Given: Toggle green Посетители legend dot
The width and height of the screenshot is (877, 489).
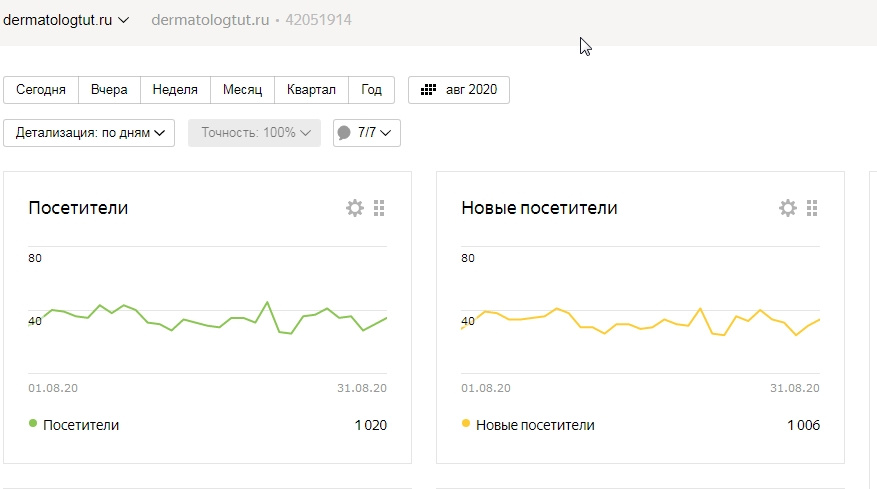Looking at the screenshot, I should point(33,424).
